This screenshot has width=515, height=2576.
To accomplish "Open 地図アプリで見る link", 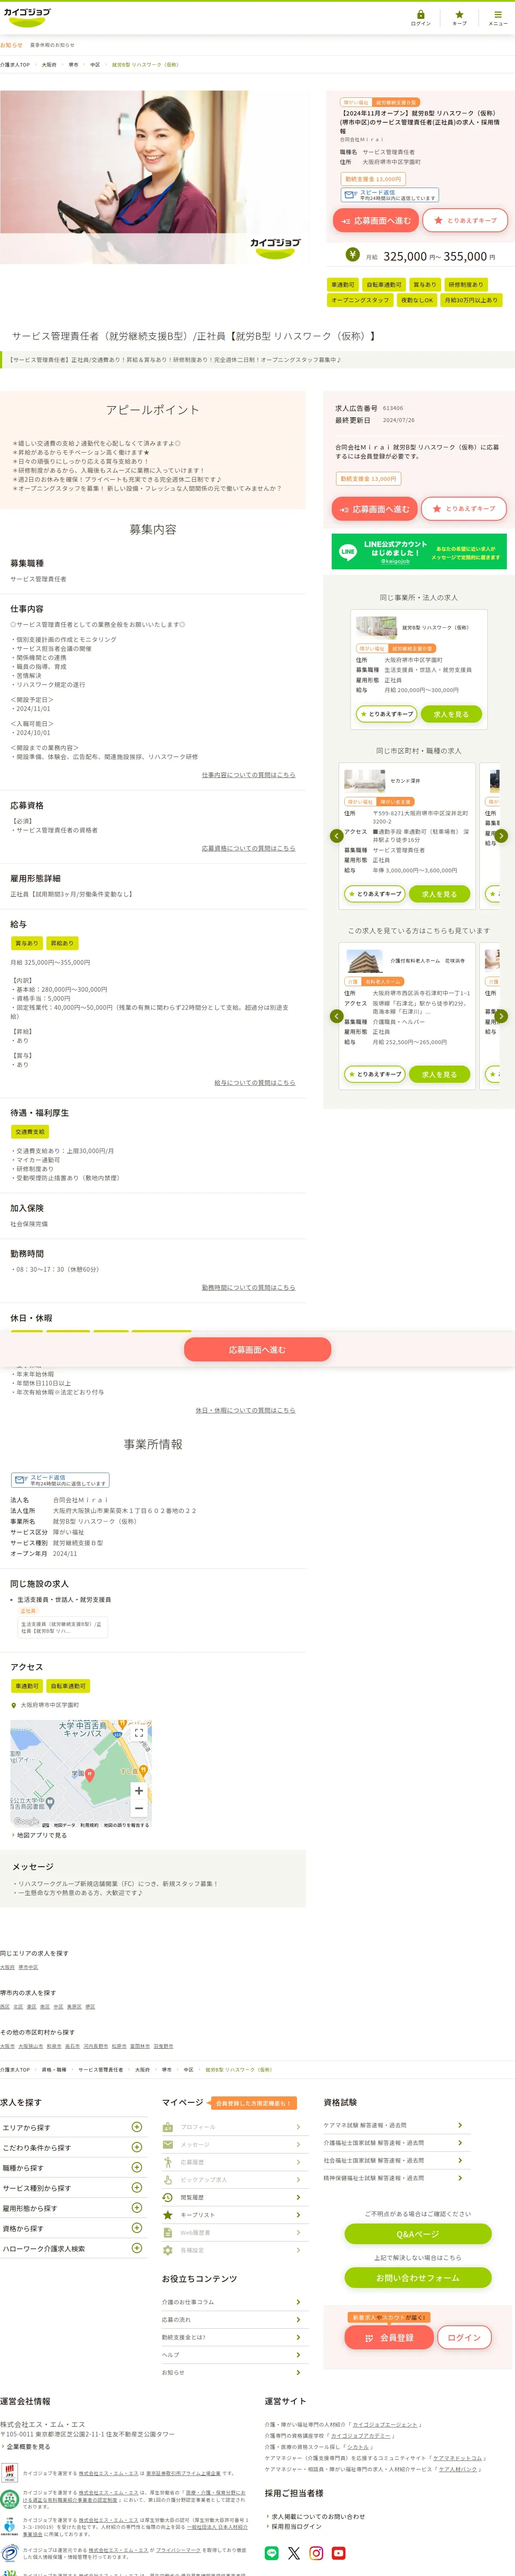I will (x=42, y=1836).
